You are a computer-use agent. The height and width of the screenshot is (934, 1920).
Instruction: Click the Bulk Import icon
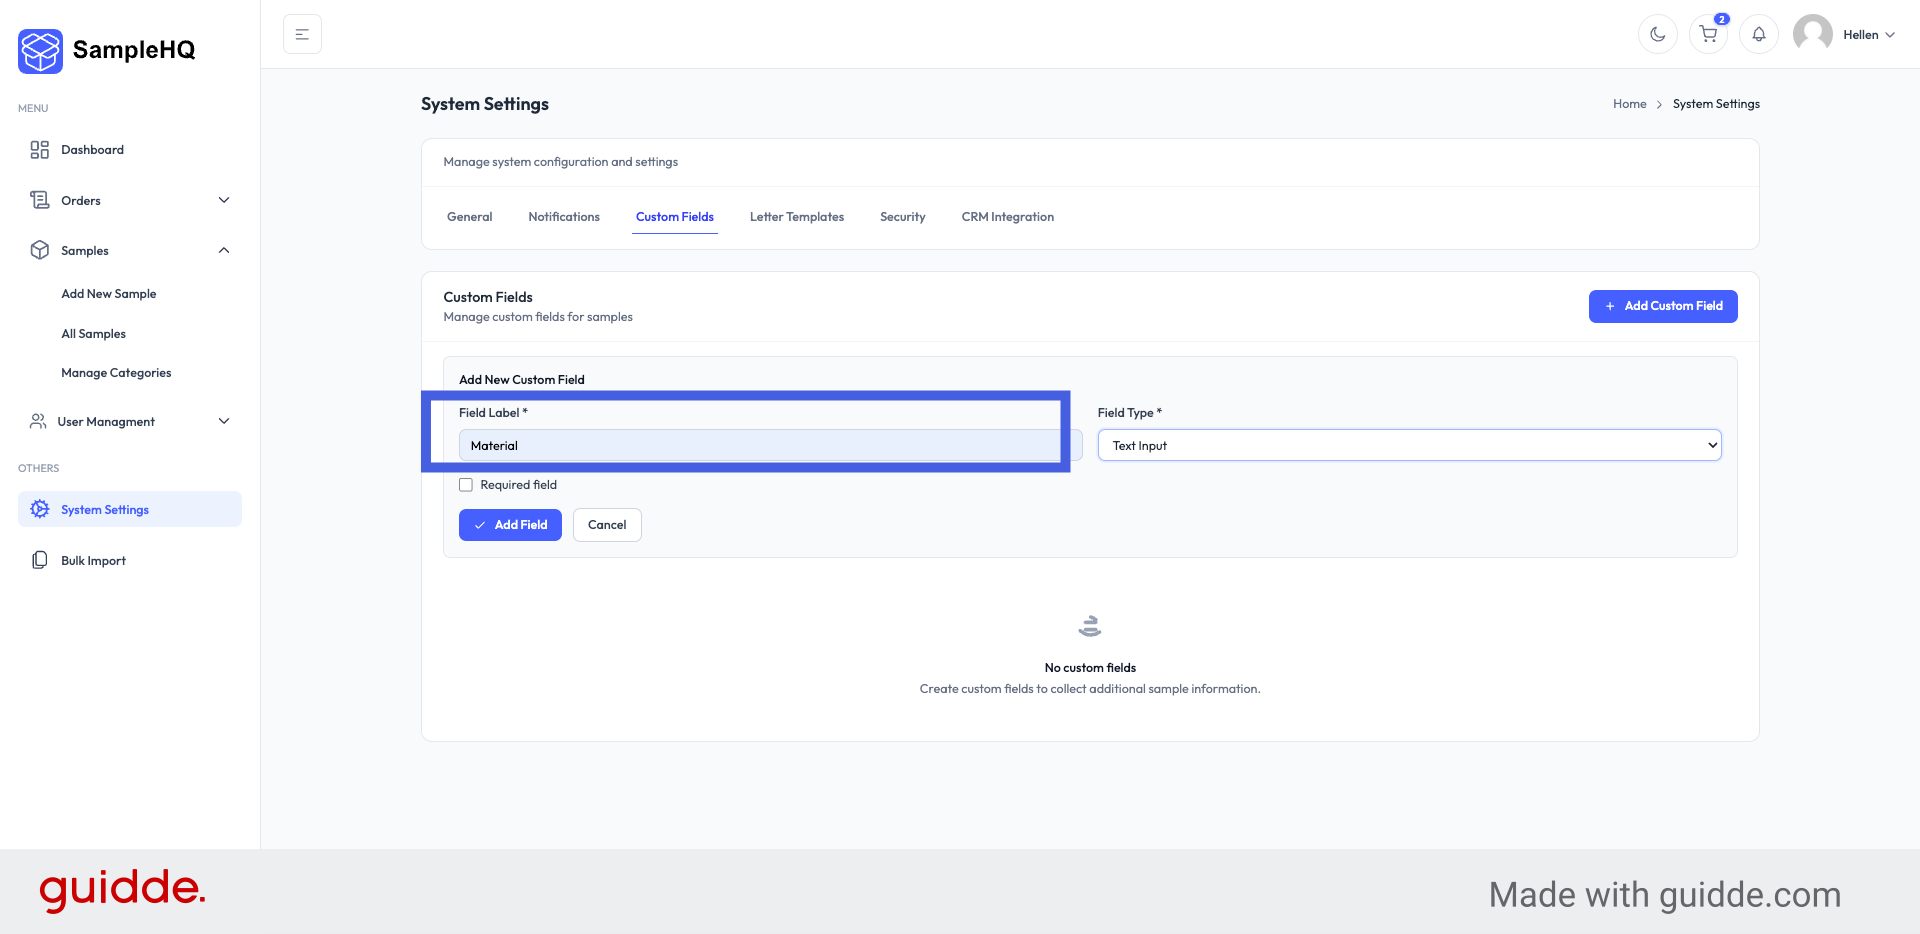coord(39,559)
